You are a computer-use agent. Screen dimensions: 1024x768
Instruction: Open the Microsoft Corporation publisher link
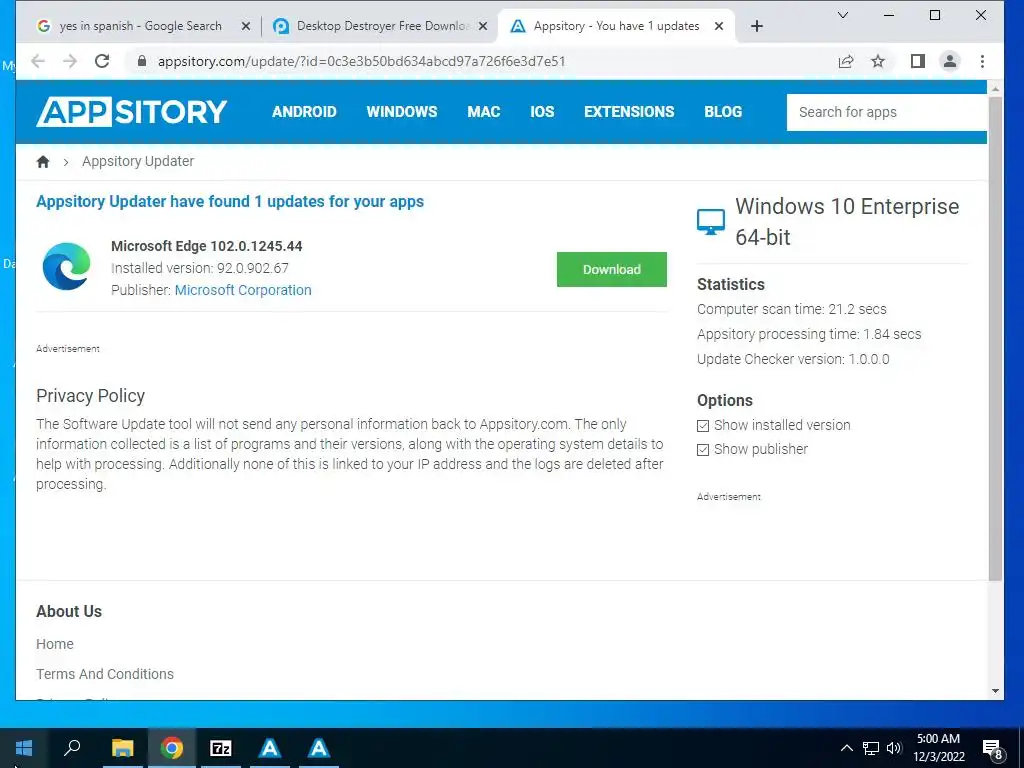[243, 290]
